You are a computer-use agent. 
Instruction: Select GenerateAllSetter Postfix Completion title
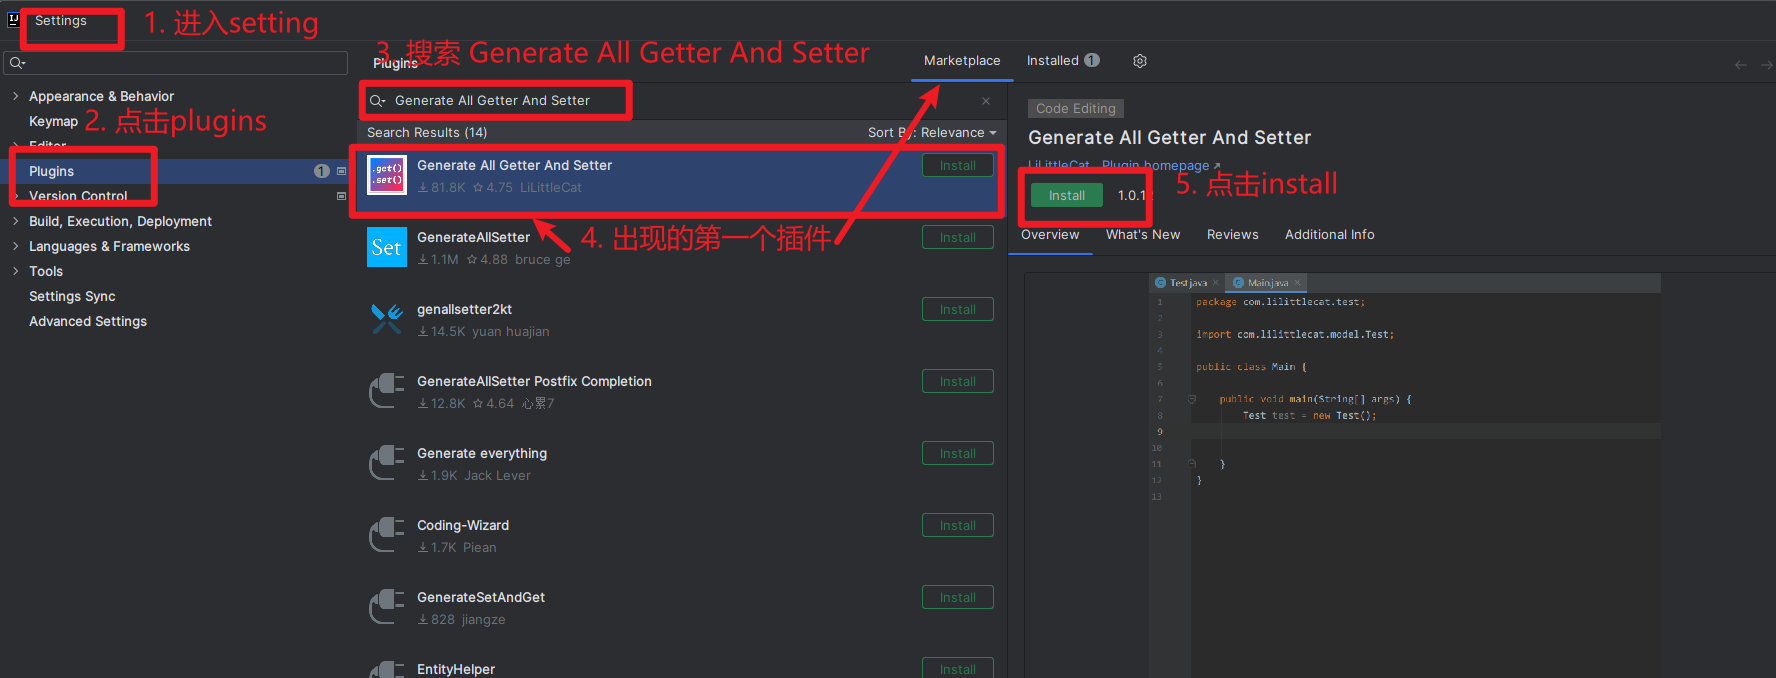(534, 381)
